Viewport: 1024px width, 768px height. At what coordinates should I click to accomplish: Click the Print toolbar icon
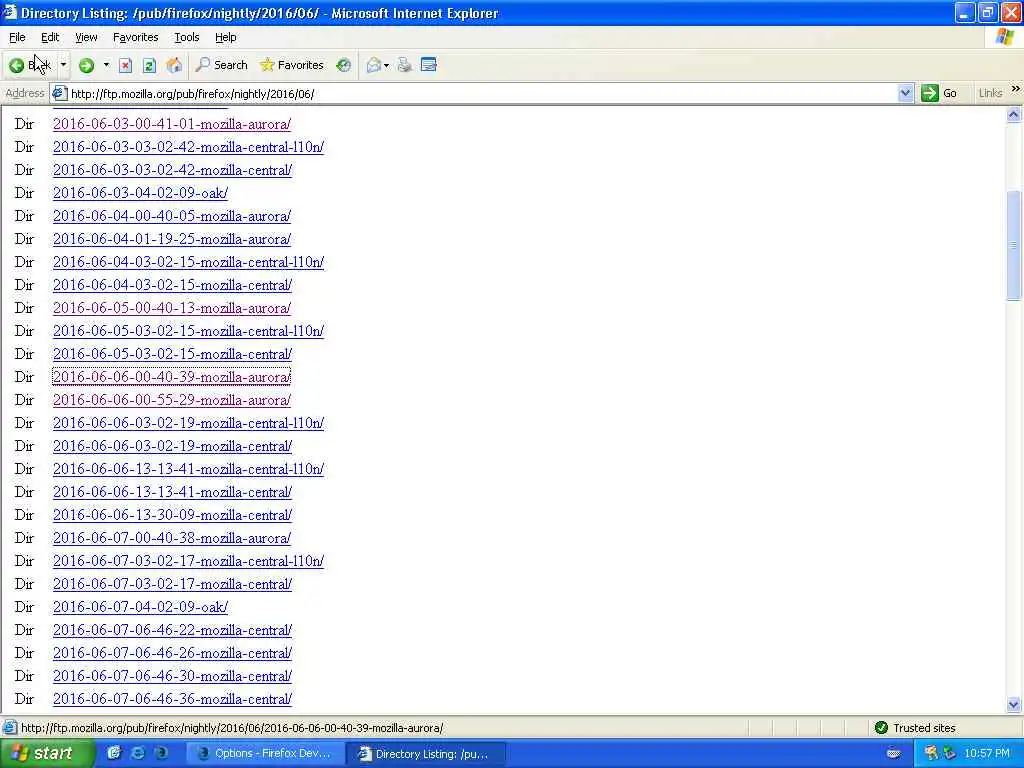pos(405,65)
